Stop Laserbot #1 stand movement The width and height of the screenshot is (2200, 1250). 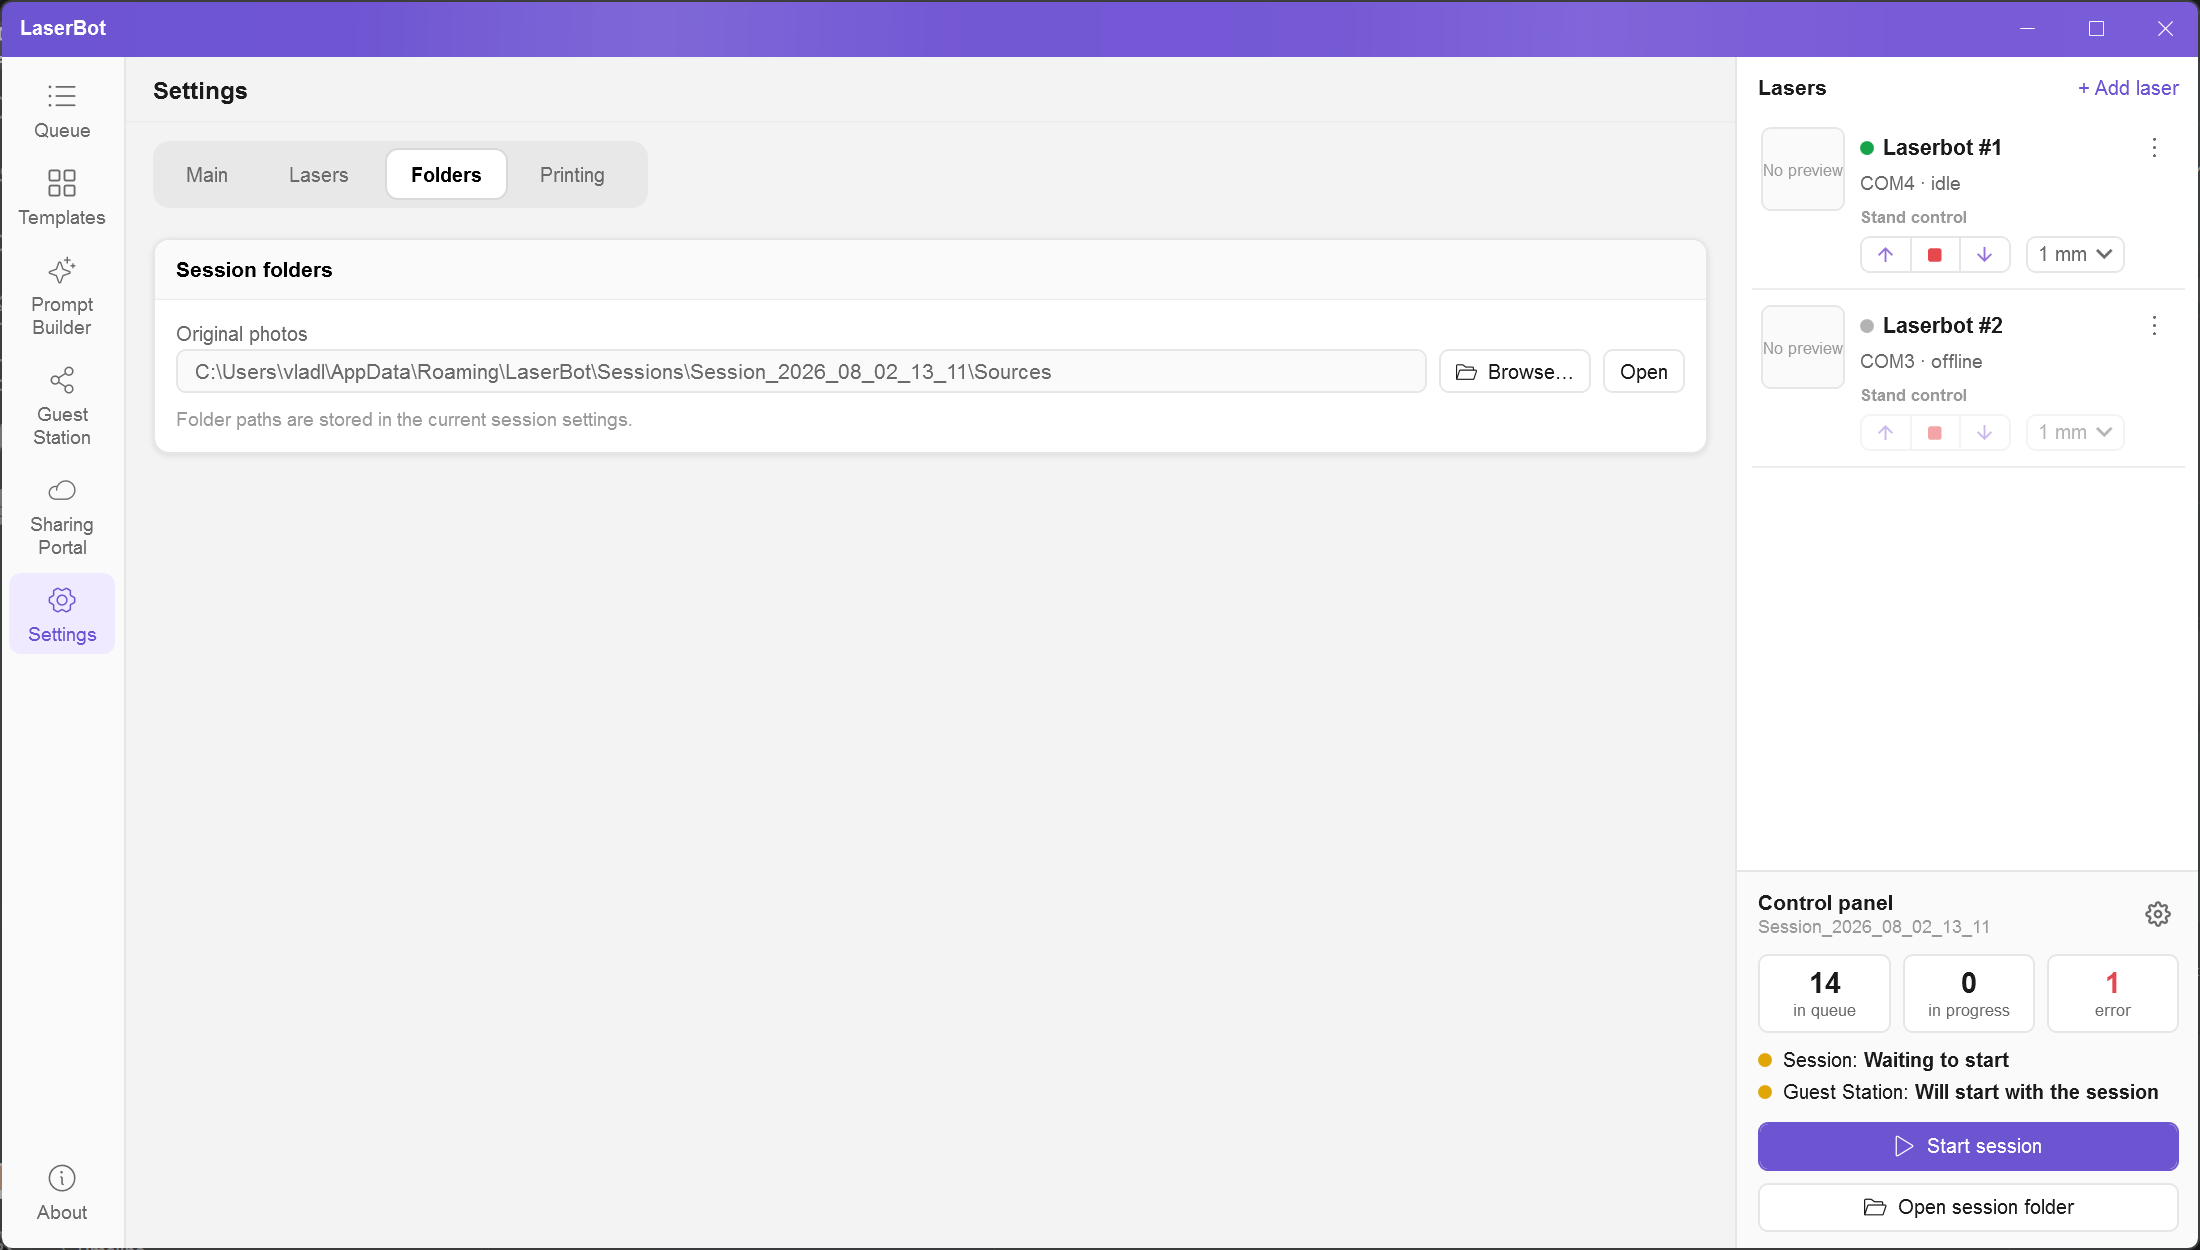[x=1935, y=255]
